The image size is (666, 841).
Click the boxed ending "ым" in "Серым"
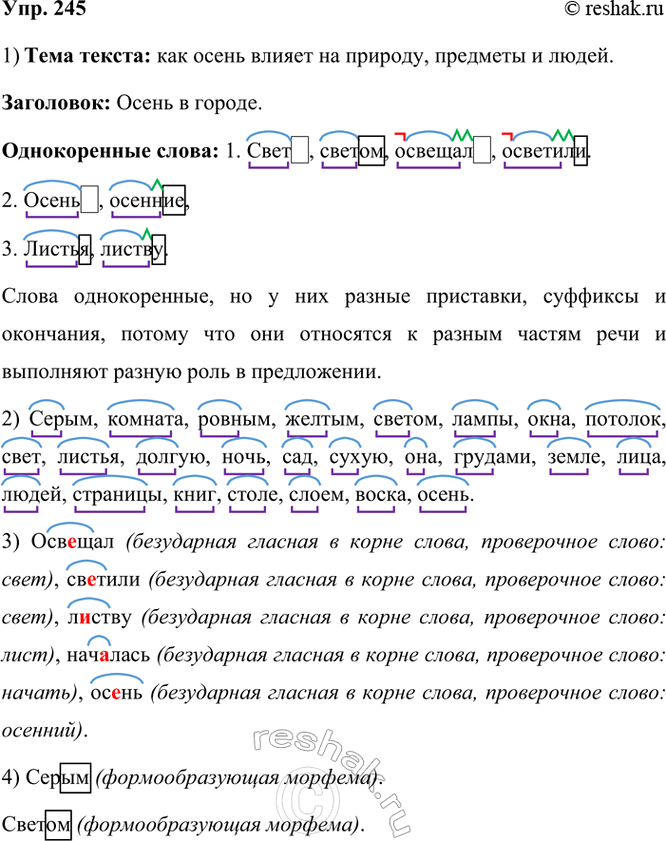tap(77, 777)
